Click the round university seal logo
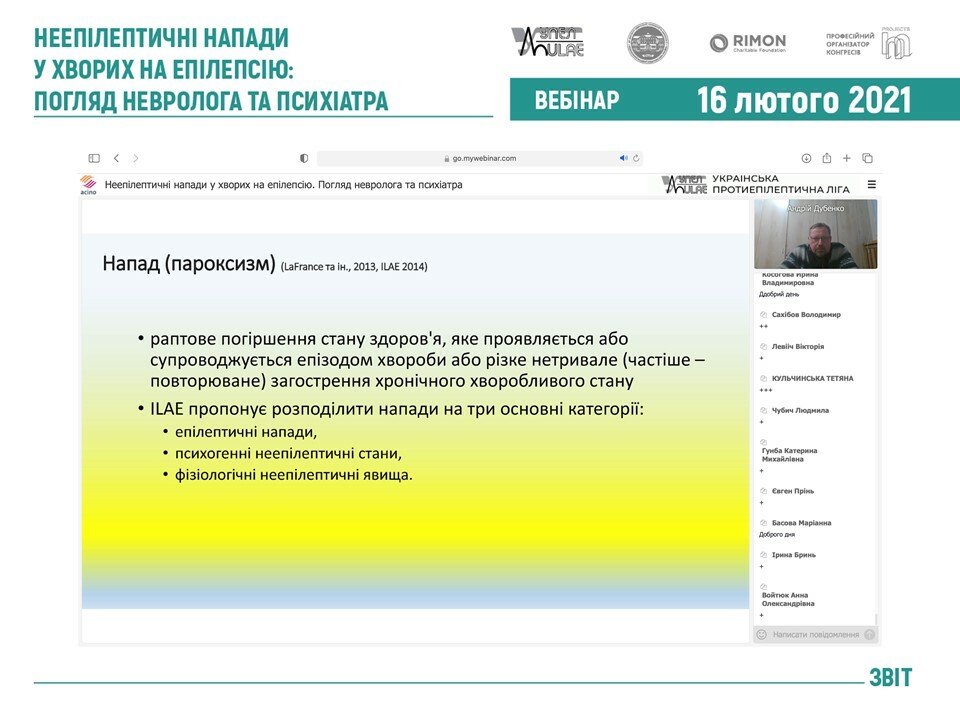This screenshot has width=960, height=720. click(648, 43)
